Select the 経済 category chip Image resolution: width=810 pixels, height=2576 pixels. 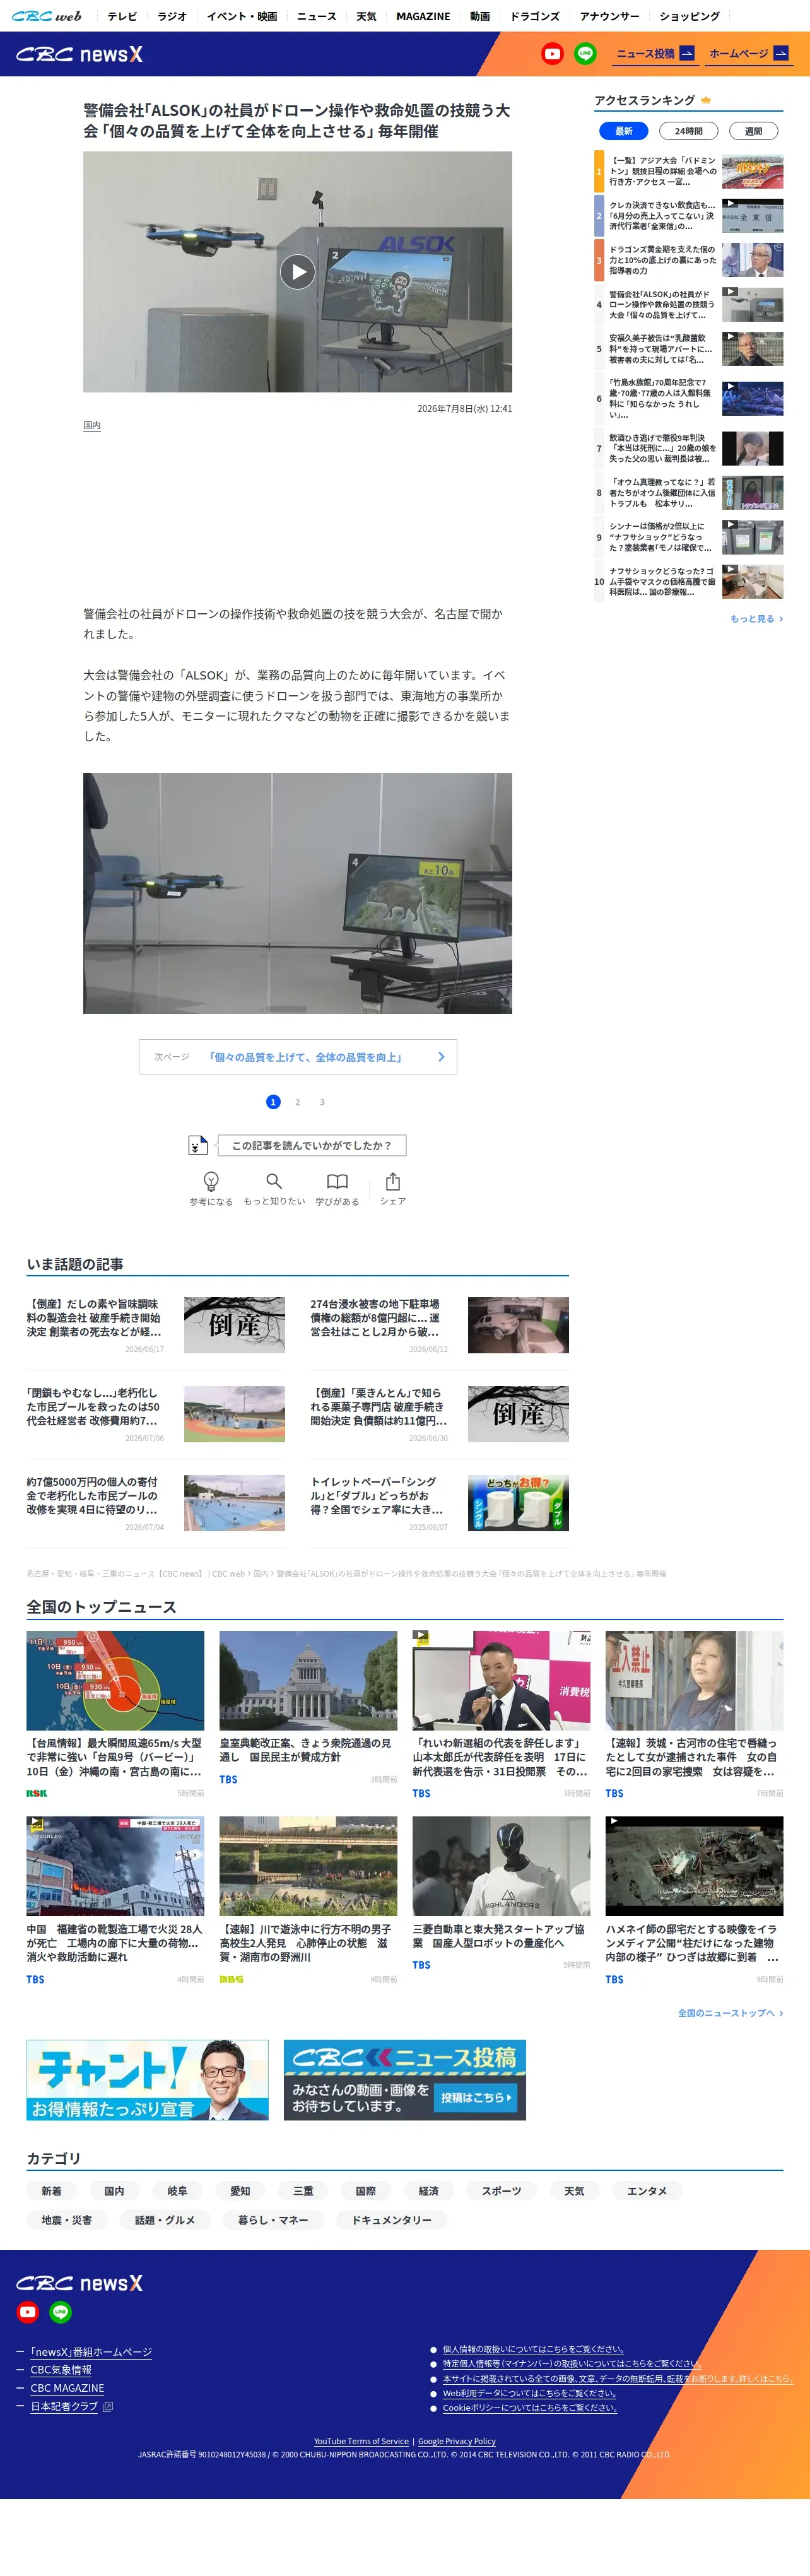[x=429, y=2191]
